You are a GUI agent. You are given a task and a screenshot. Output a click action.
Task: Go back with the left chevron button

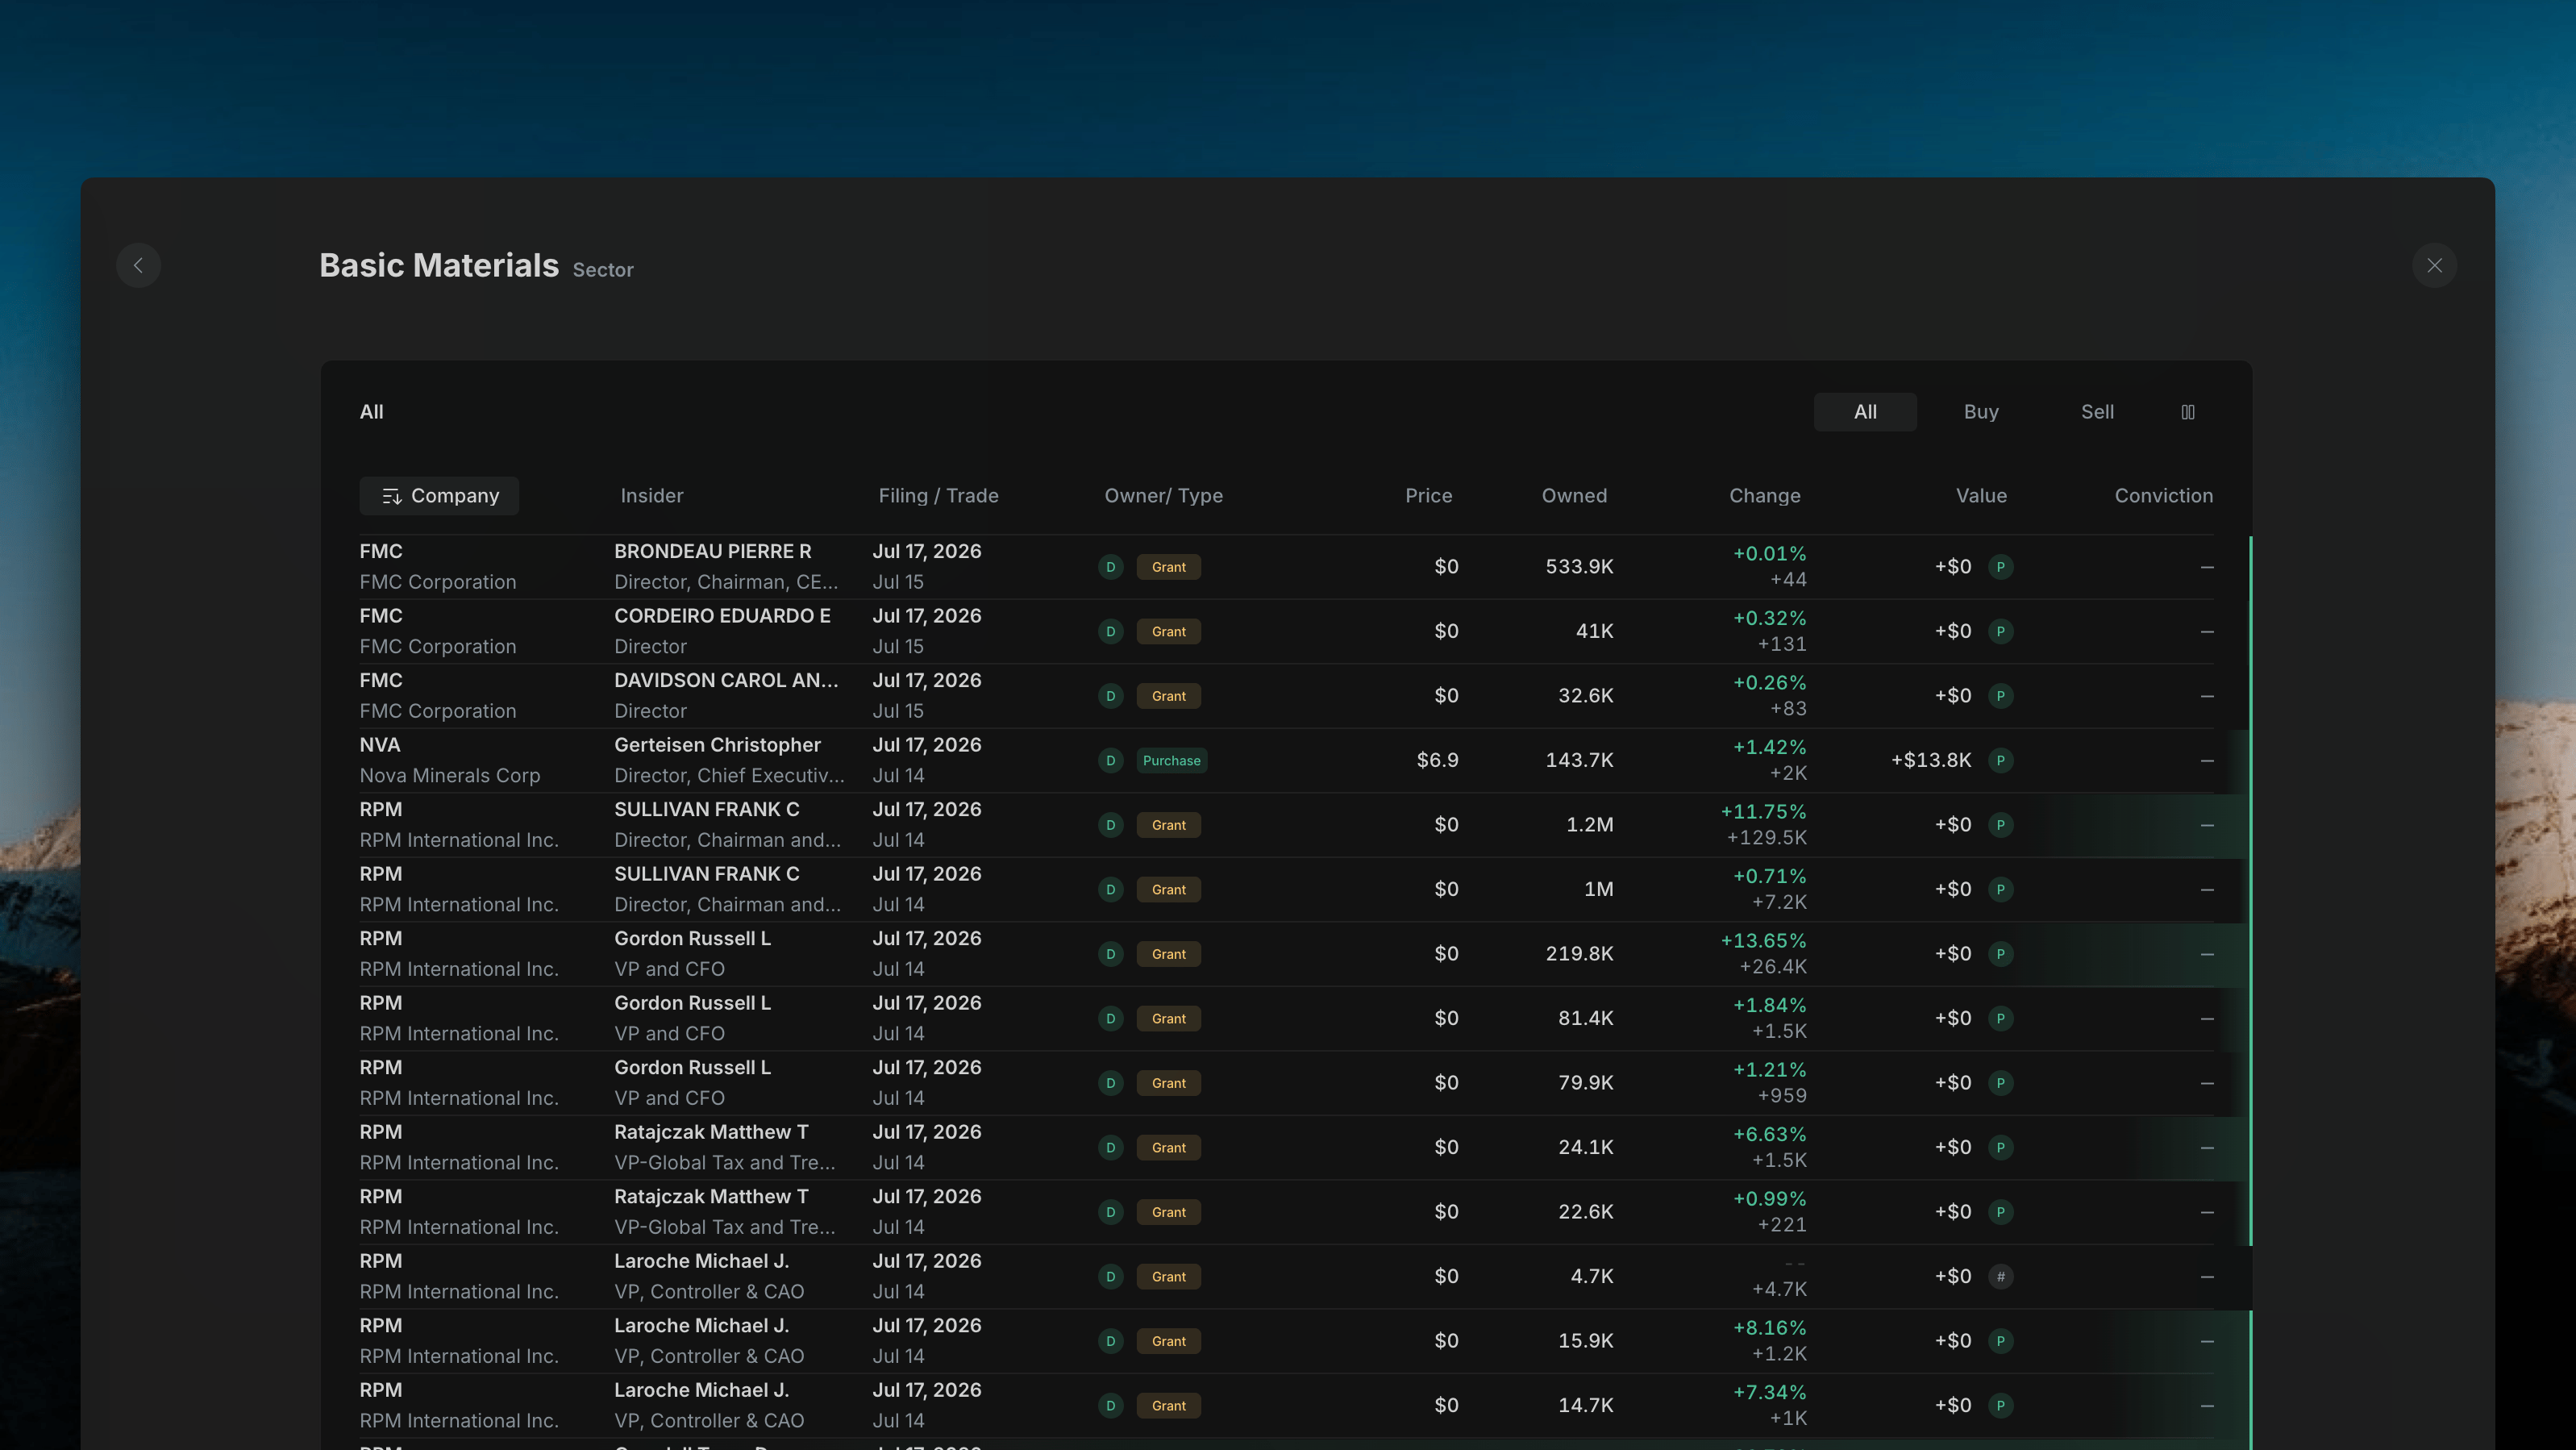point(138,265)
